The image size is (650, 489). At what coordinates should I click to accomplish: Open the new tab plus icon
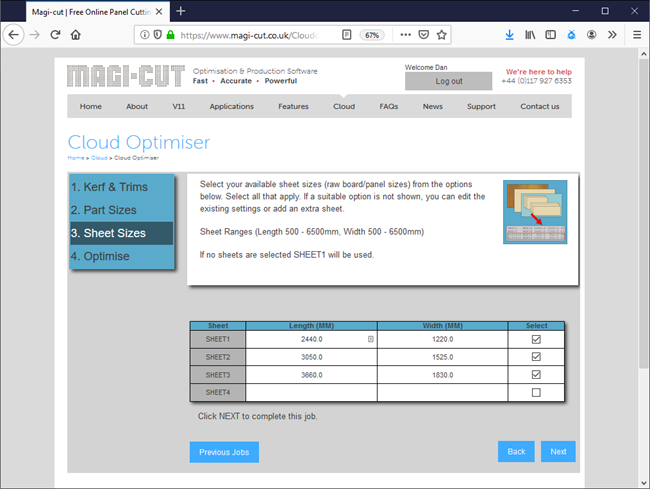[x=181, y=10]
